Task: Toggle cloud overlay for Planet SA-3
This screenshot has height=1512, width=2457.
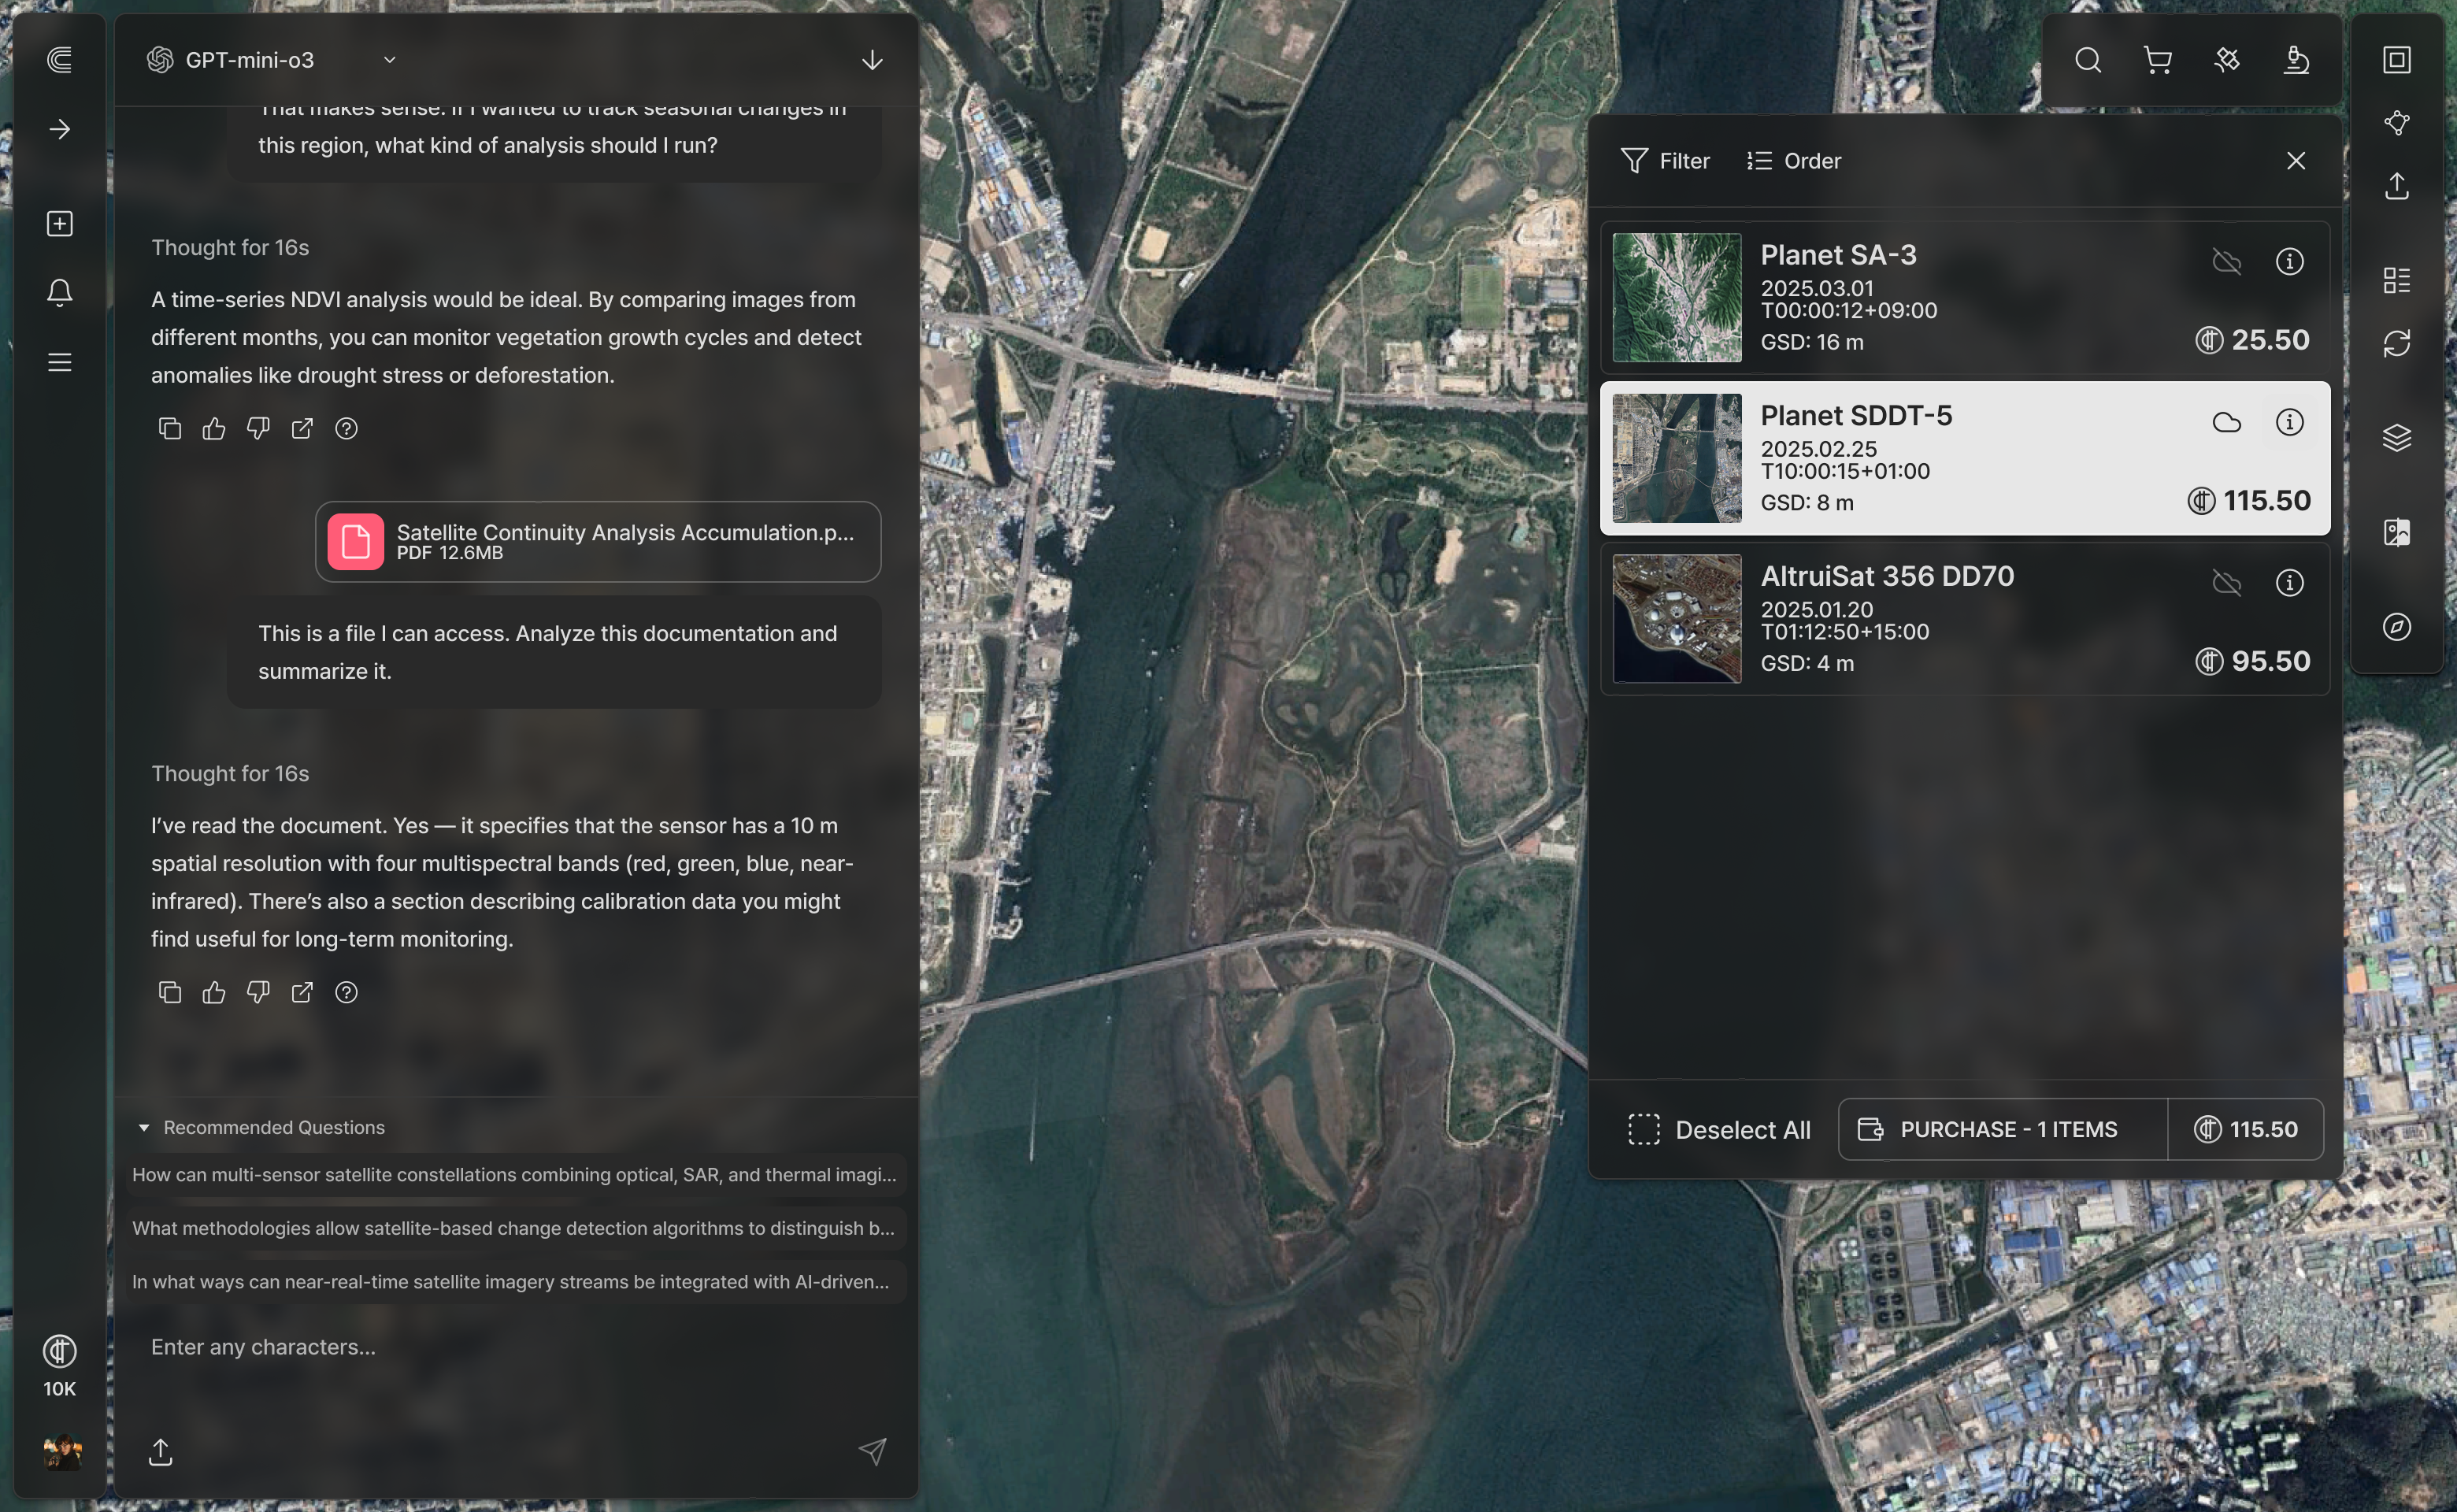Action: 2226,262
